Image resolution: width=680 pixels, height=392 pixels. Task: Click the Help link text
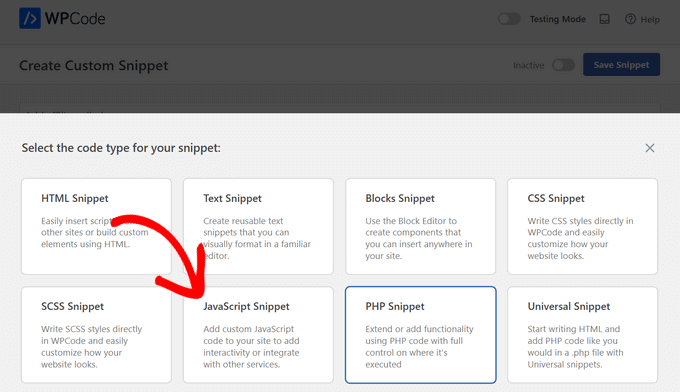(650, 20)
